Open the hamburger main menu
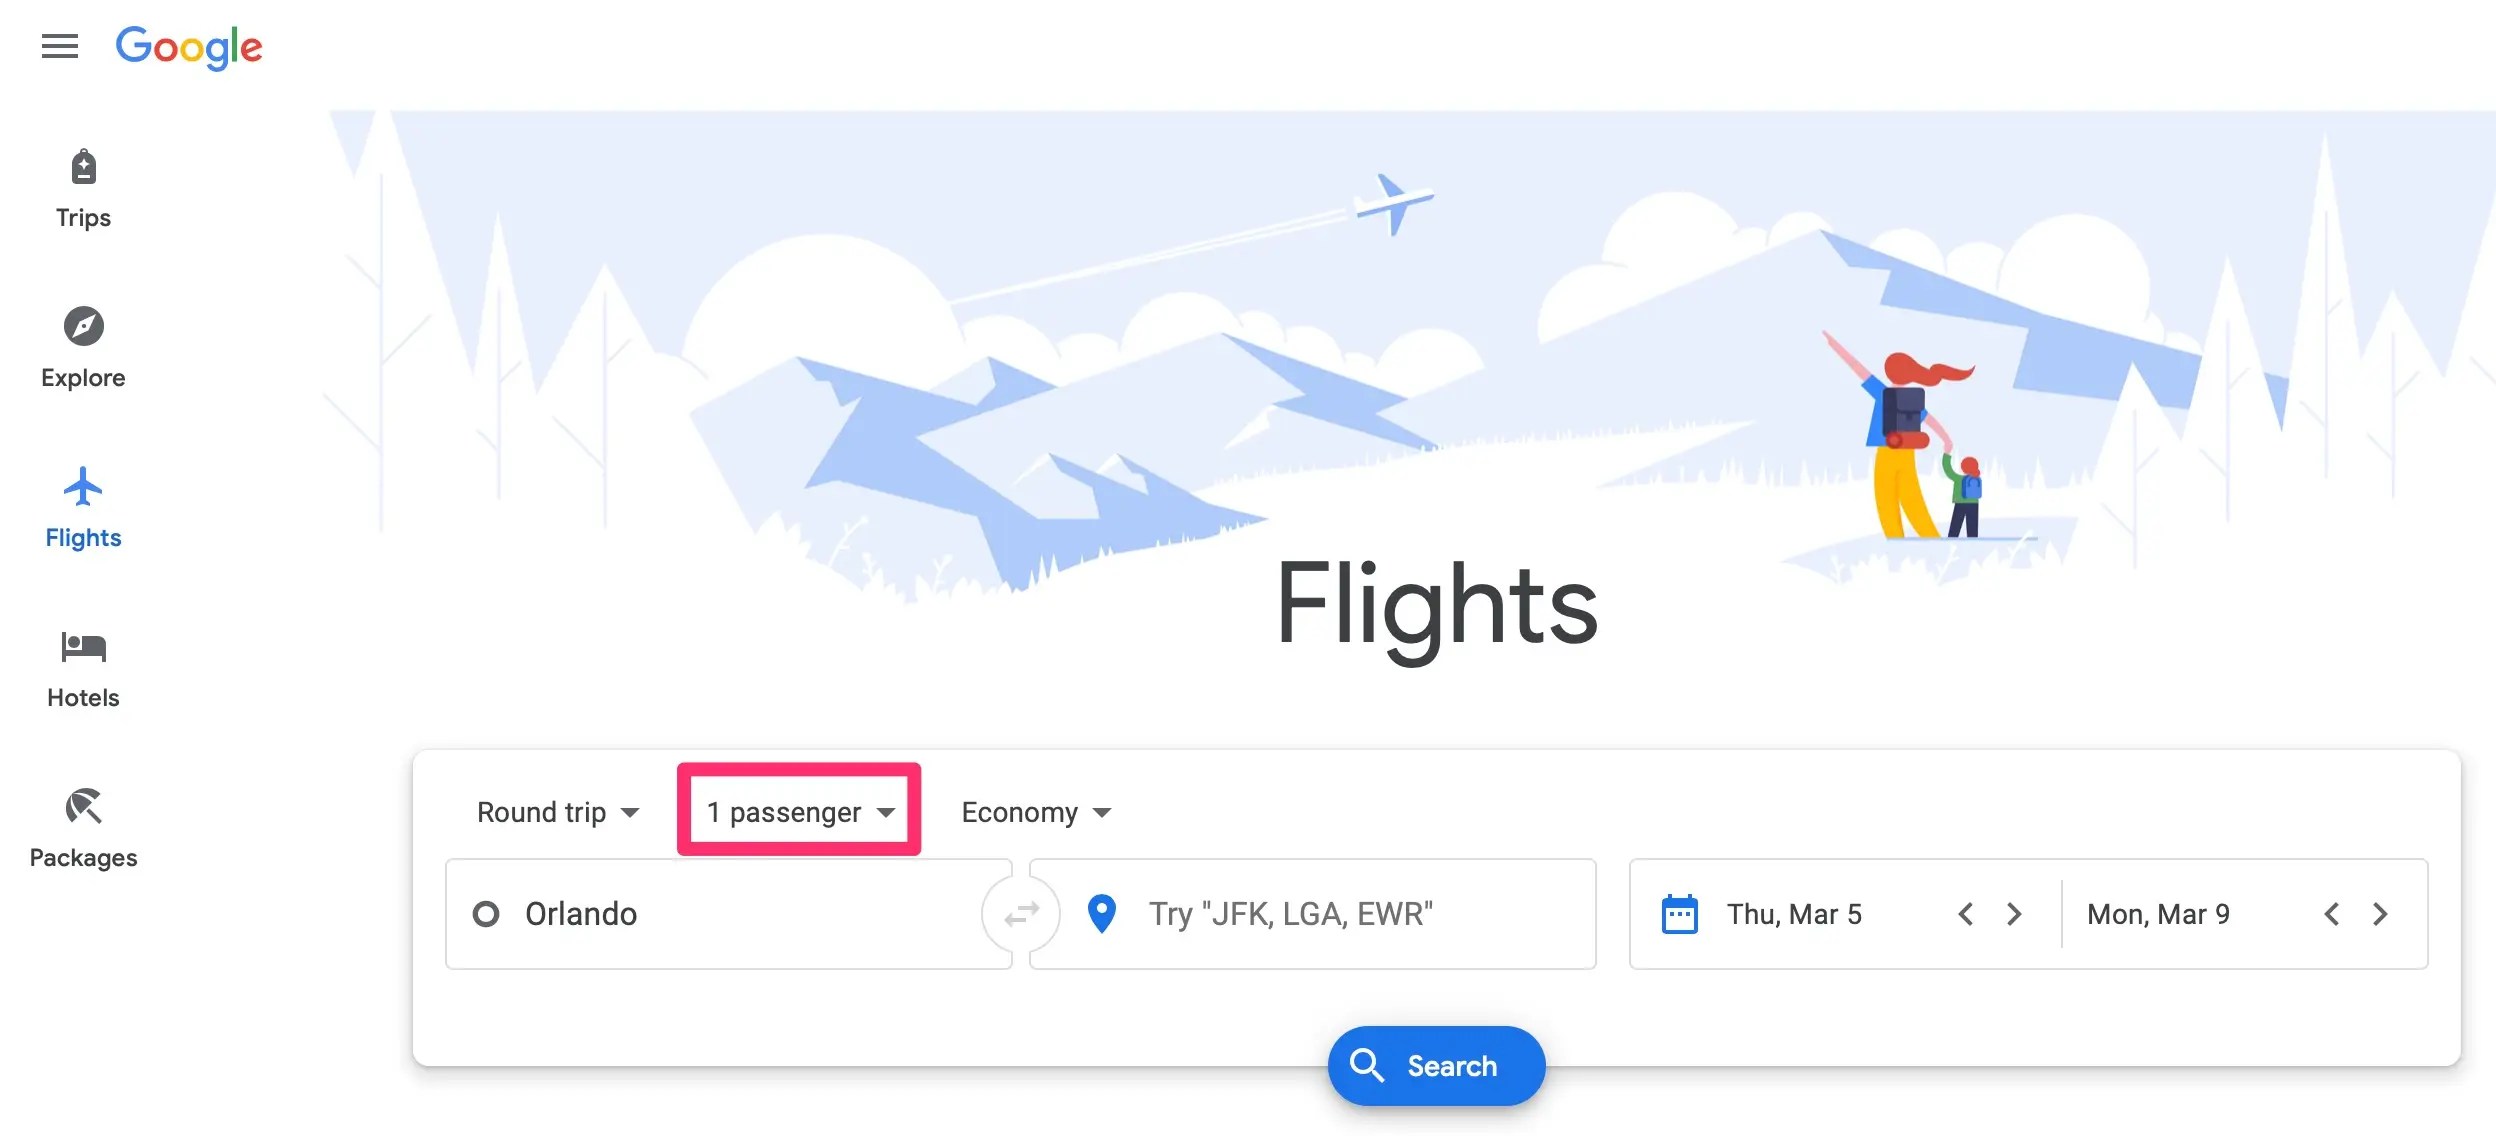Viewport: 2496px width, 1136px height. pos(60,46)
